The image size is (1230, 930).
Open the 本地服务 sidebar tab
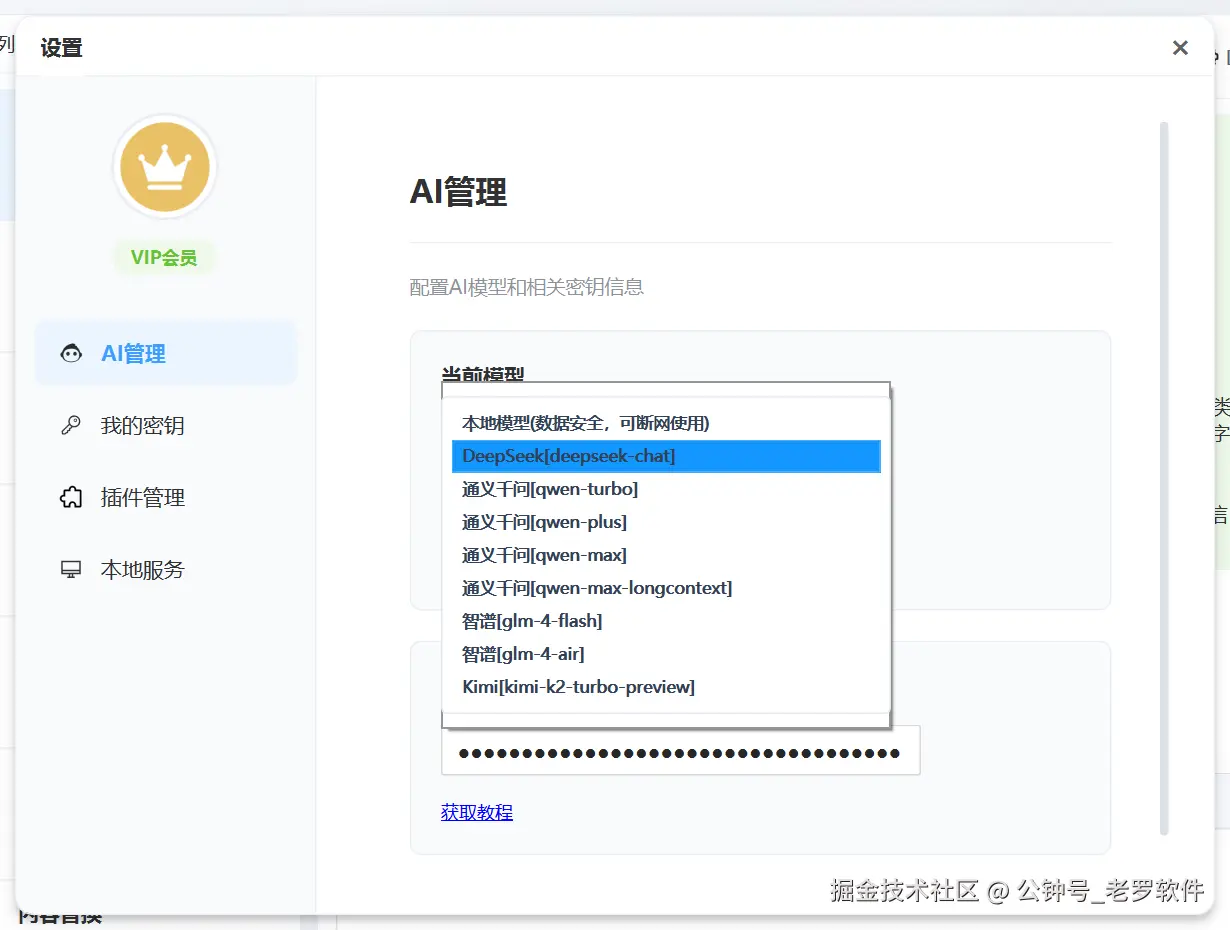(166, 570)
